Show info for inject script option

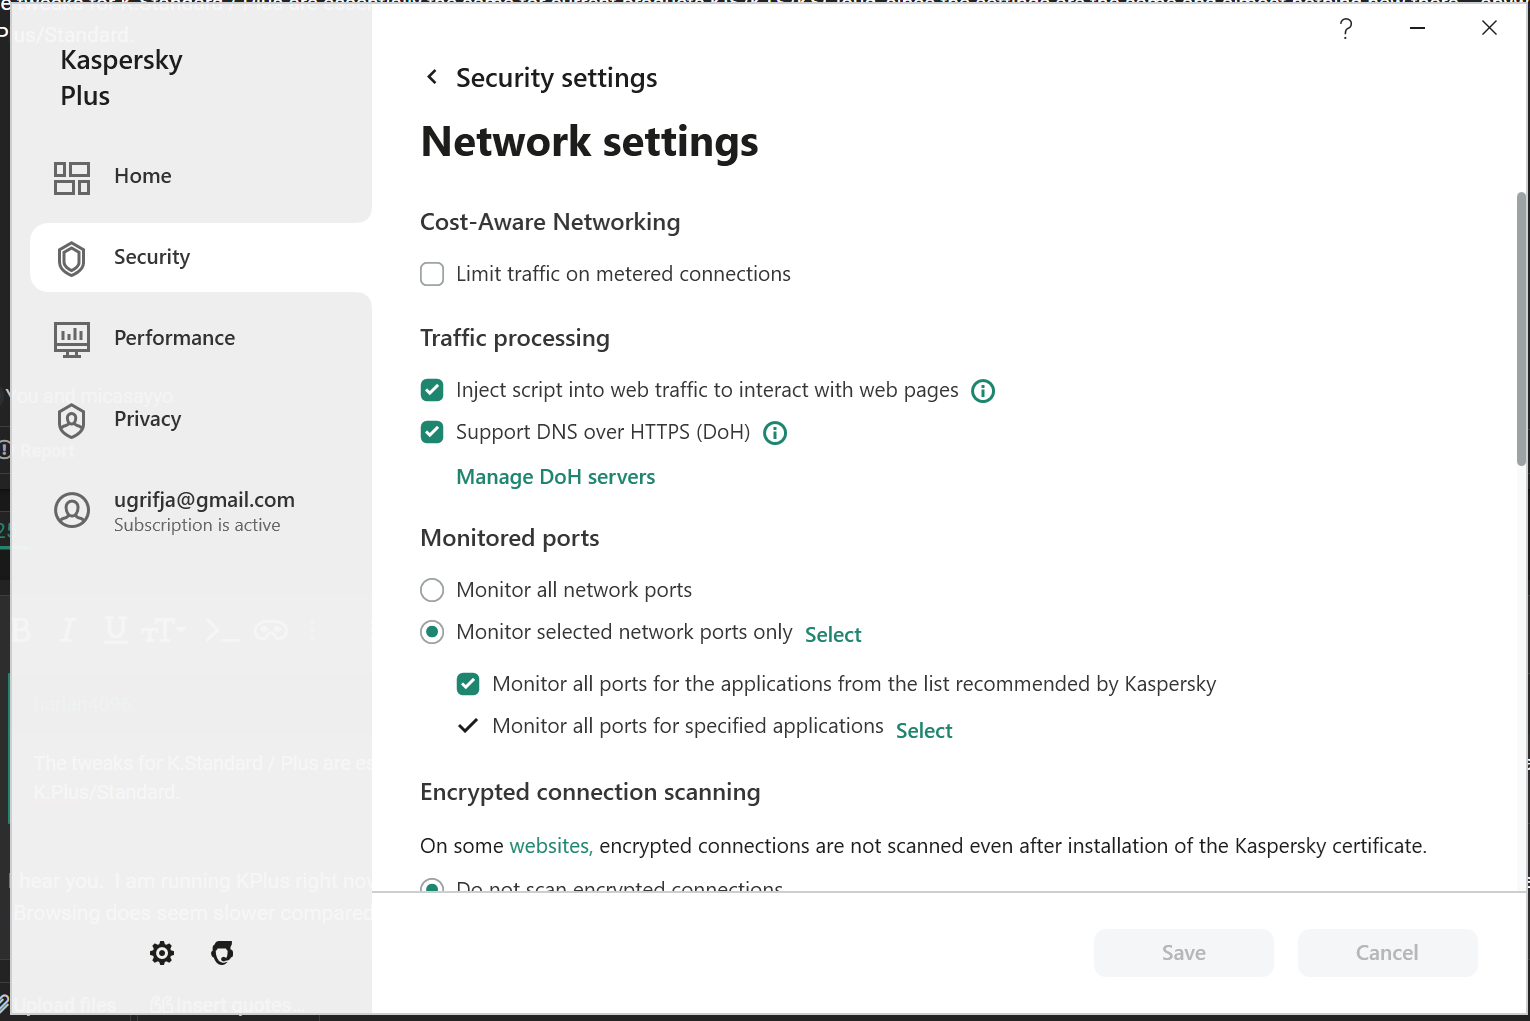pos(983,391)
